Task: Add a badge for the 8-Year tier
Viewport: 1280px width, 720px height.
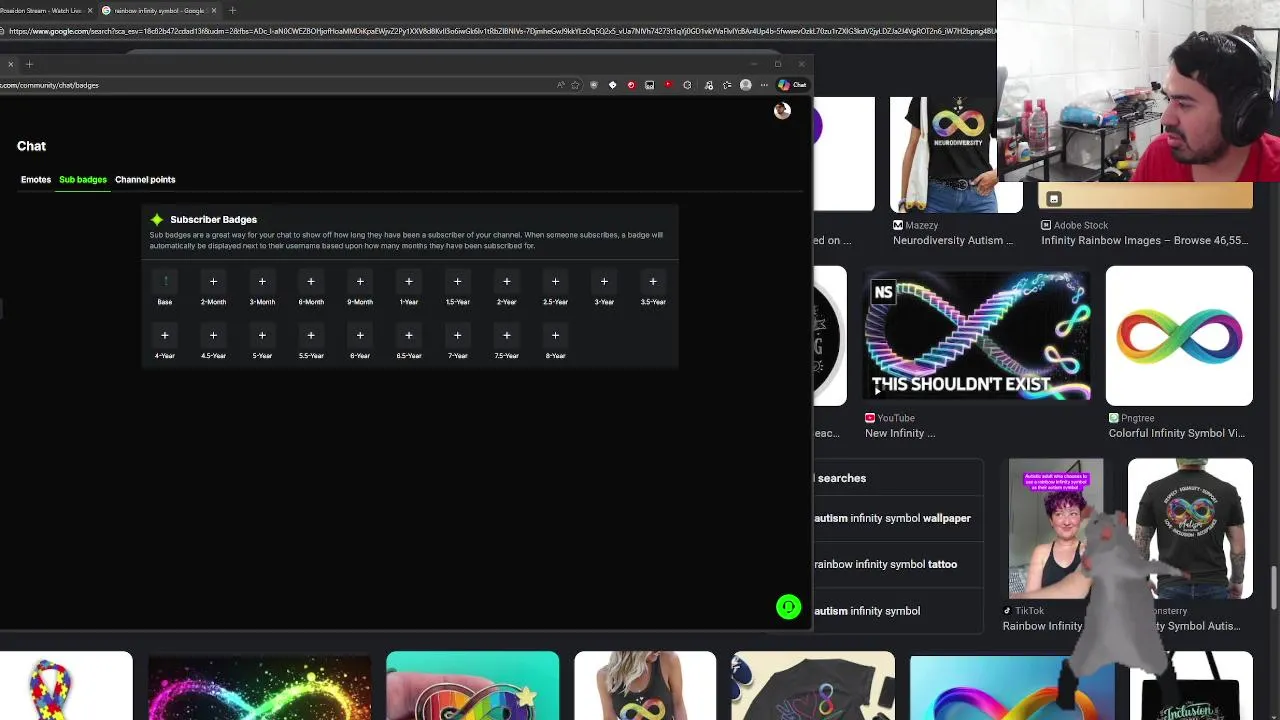Action: (x=555, y=336)
